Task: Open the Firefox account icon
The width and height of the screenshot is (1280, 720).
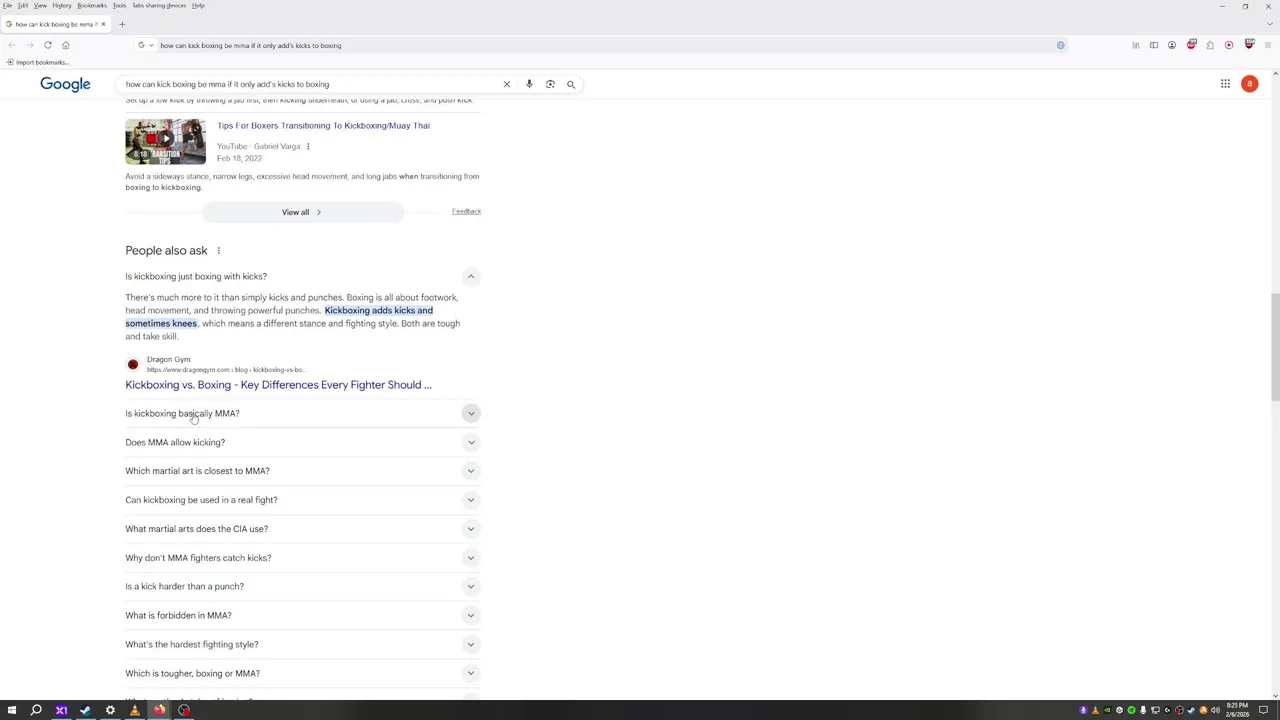Action: [x=1172, y=45]
